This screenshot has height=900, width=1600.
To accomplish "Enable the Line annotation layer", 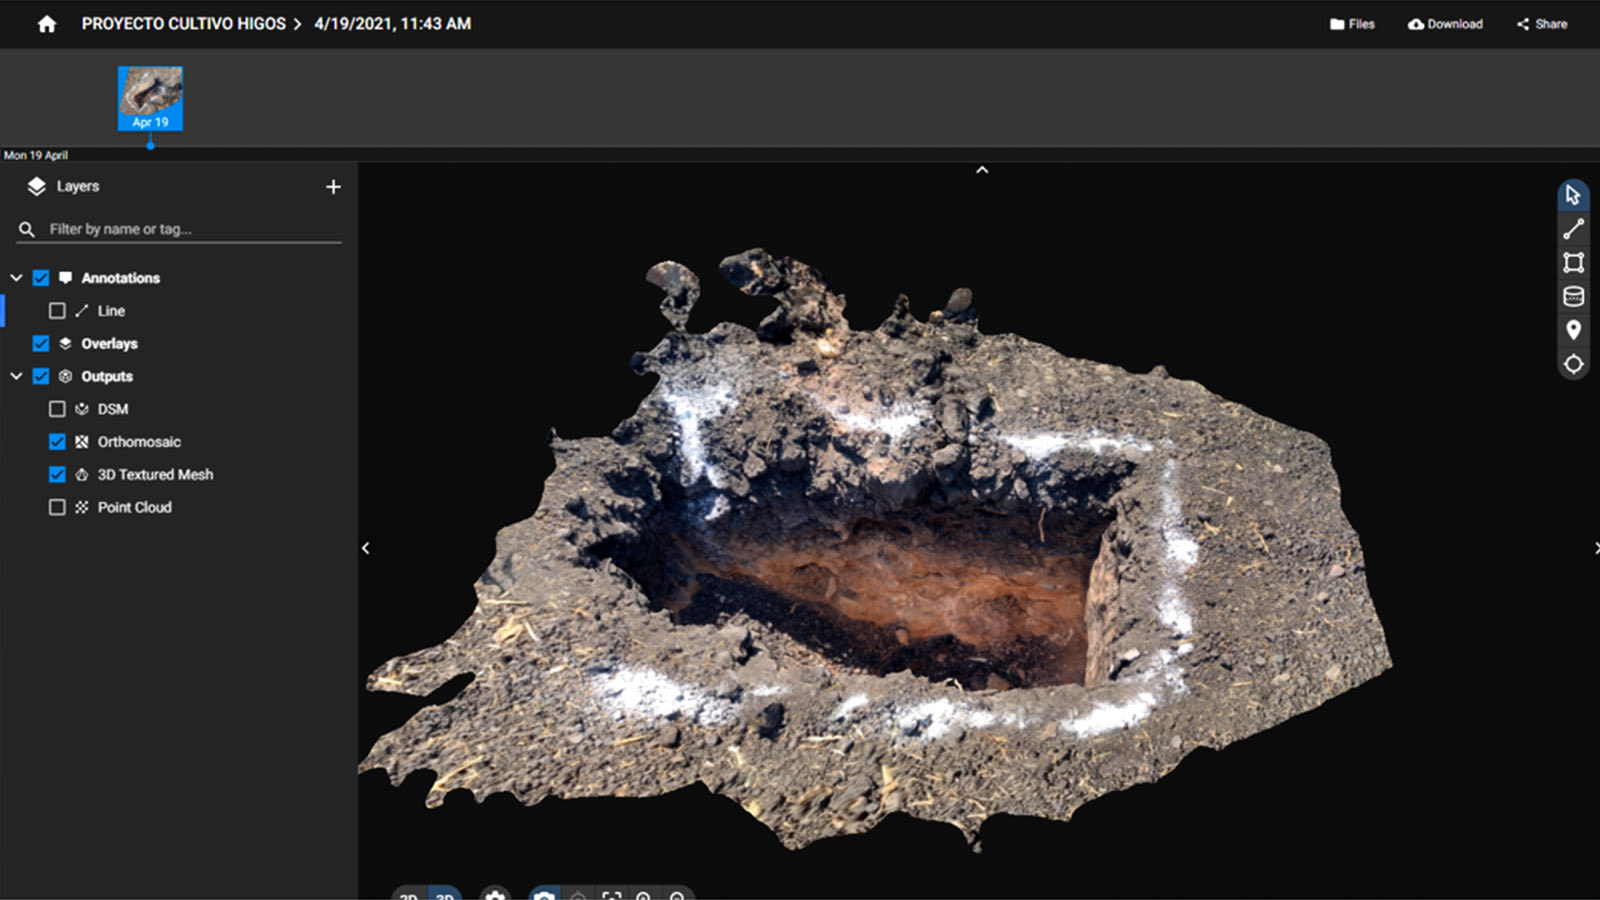I will pos(57,310).
